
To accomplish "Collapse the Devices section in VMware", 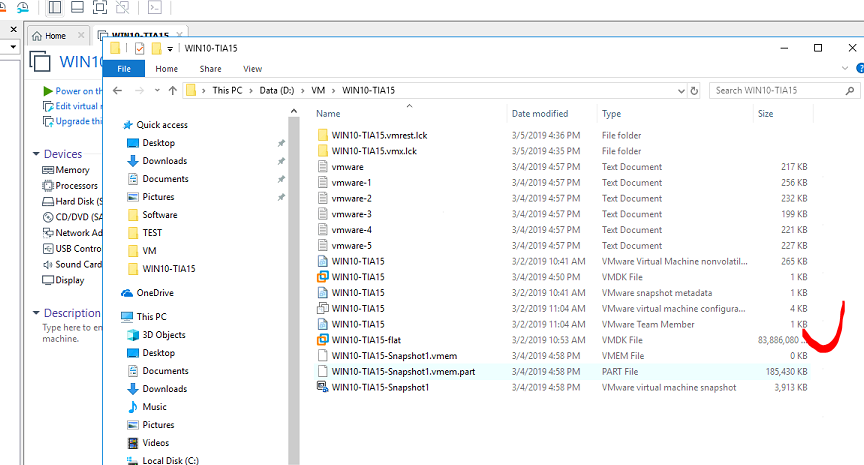I will coord(36,154).
